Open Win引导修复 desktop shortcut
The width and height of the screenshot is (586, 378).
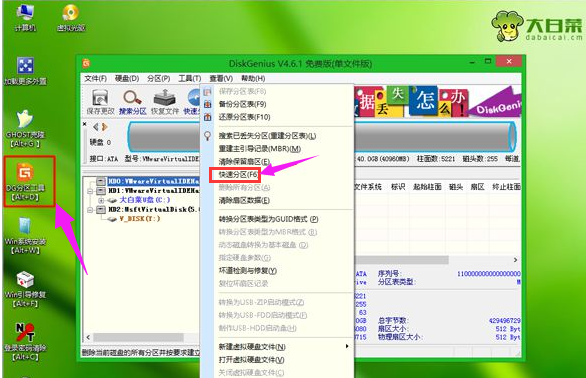click(25, 289)
